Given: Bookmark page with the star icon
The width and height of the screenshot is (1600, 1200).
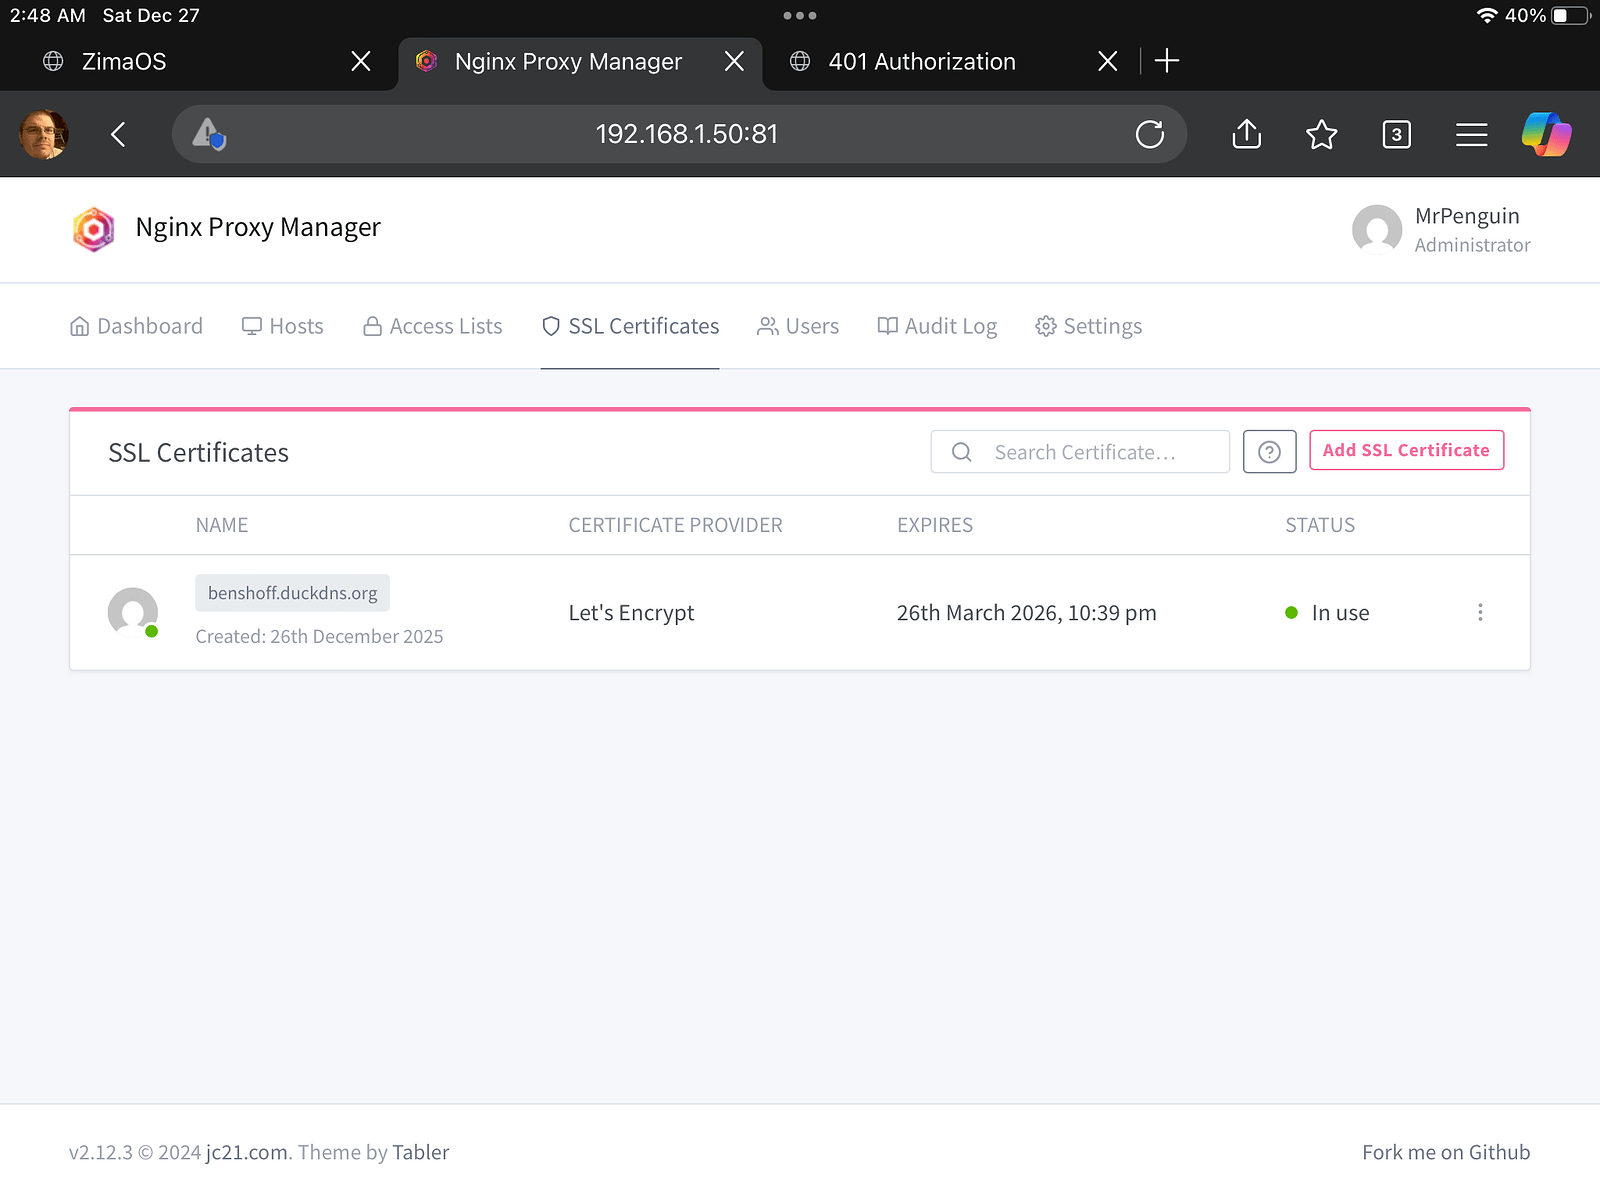Looking at the screenshot, I should 1321,134.
